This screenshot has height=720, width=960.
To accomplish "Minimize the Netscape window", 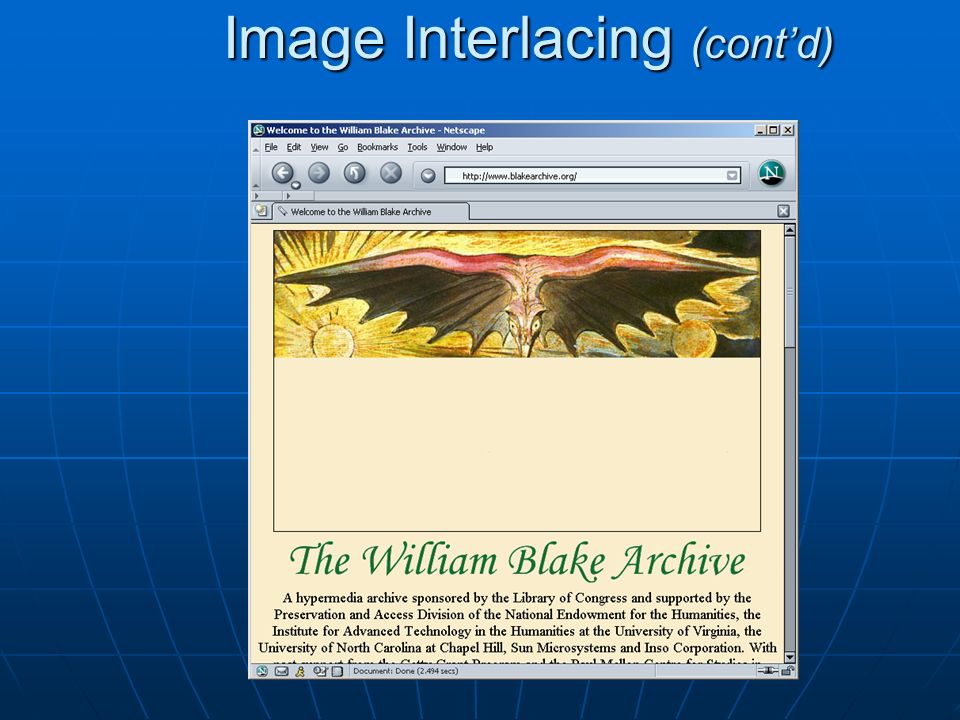I will point(760,130).
